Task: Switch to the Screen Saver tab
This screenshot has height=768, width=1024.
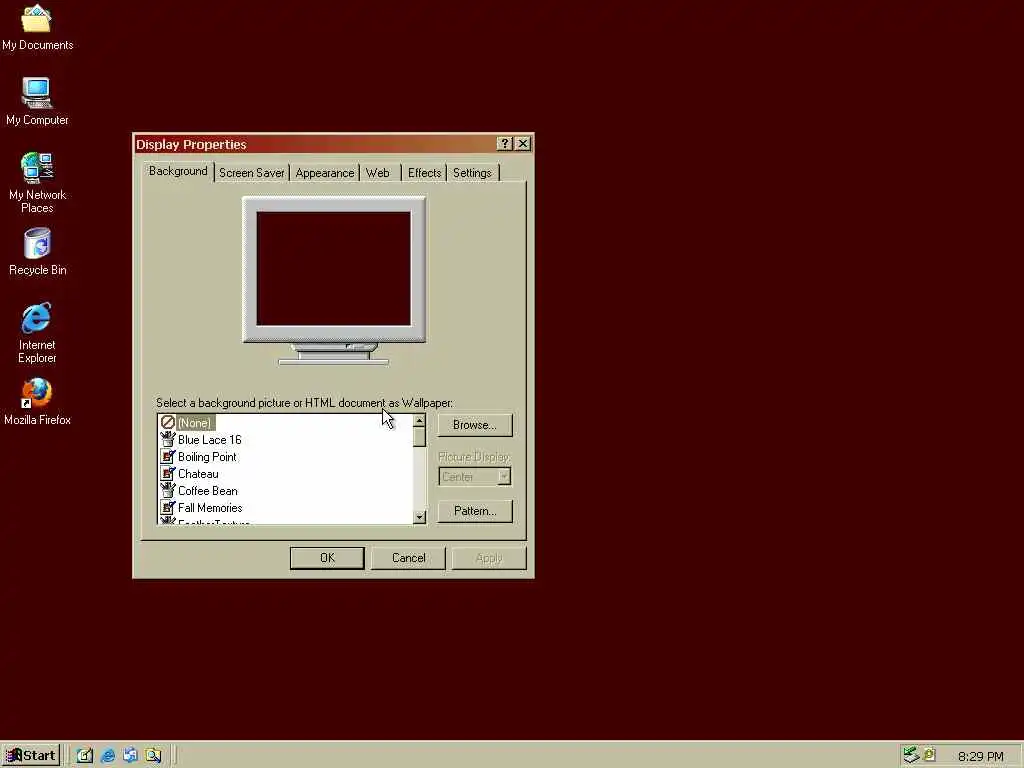Action: 251,173
